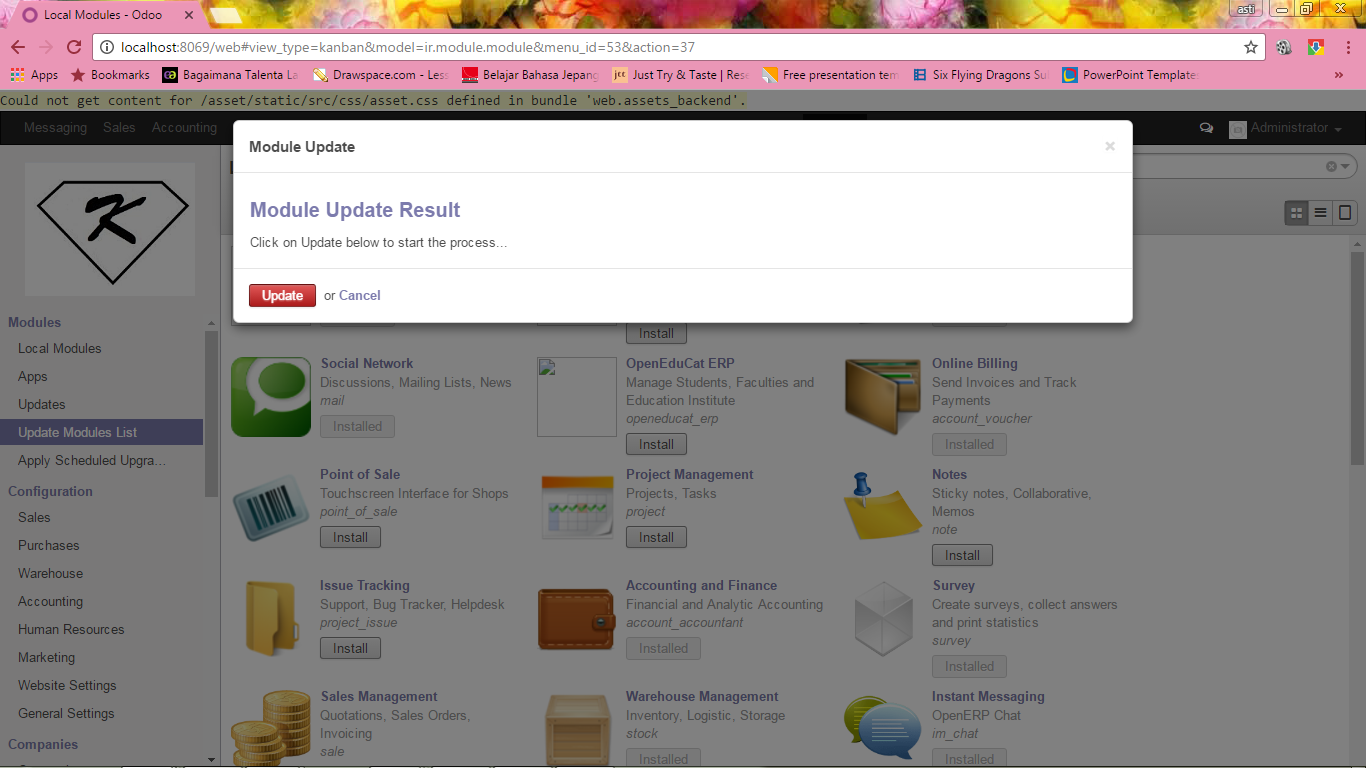Click the Accounting and Finance wallet icon
The width and height of the screenshot is (1366, 768).
click(576, 618)
